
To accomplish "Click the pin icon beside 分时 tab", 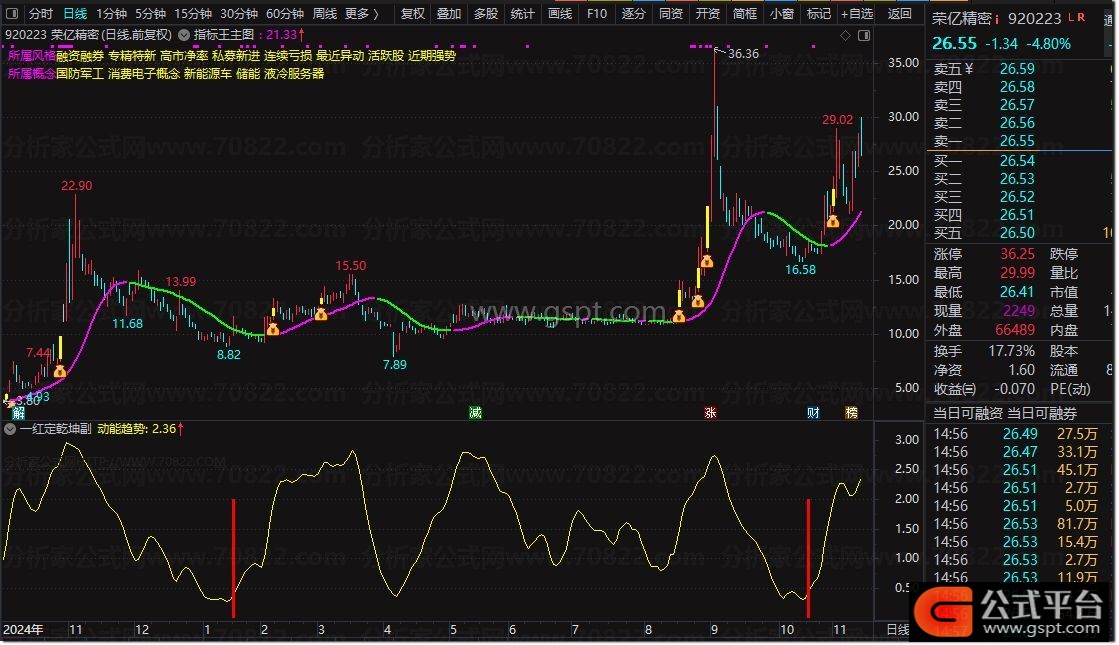I will 13,14.
